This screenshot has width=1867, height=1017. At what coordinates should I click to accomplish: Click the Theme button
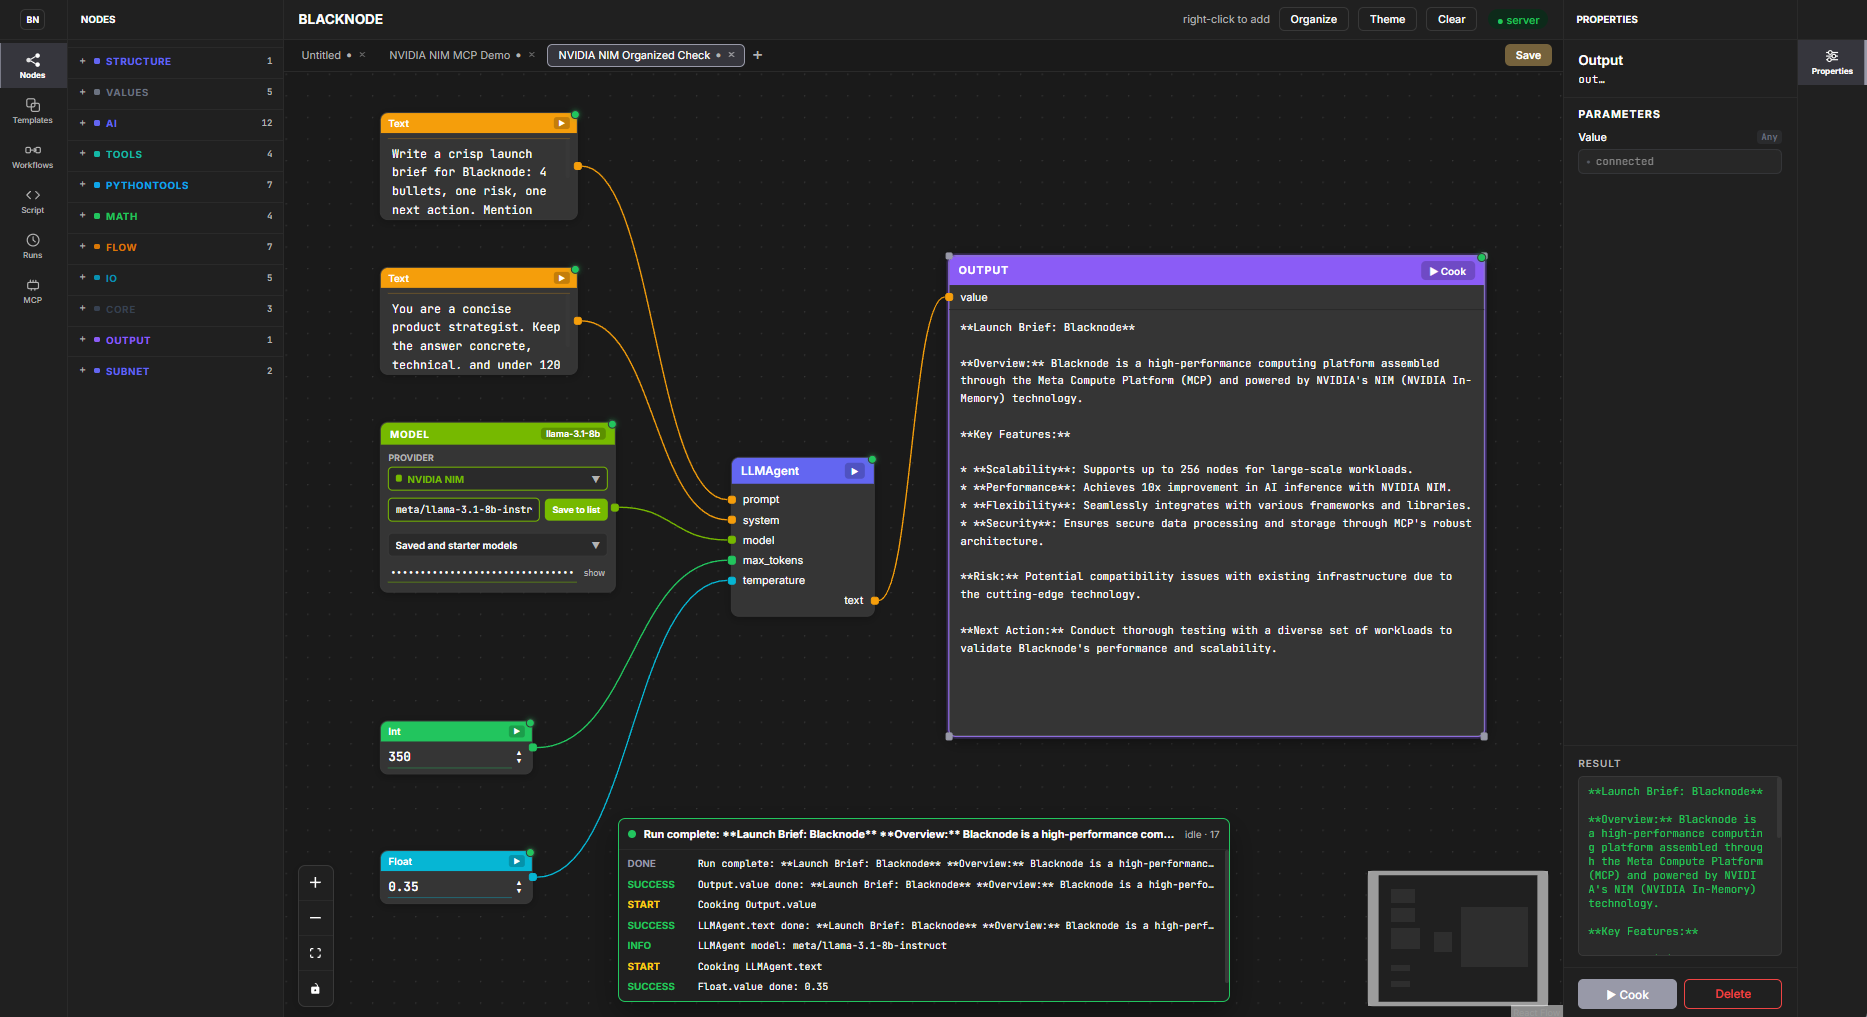pos(1387,19)
